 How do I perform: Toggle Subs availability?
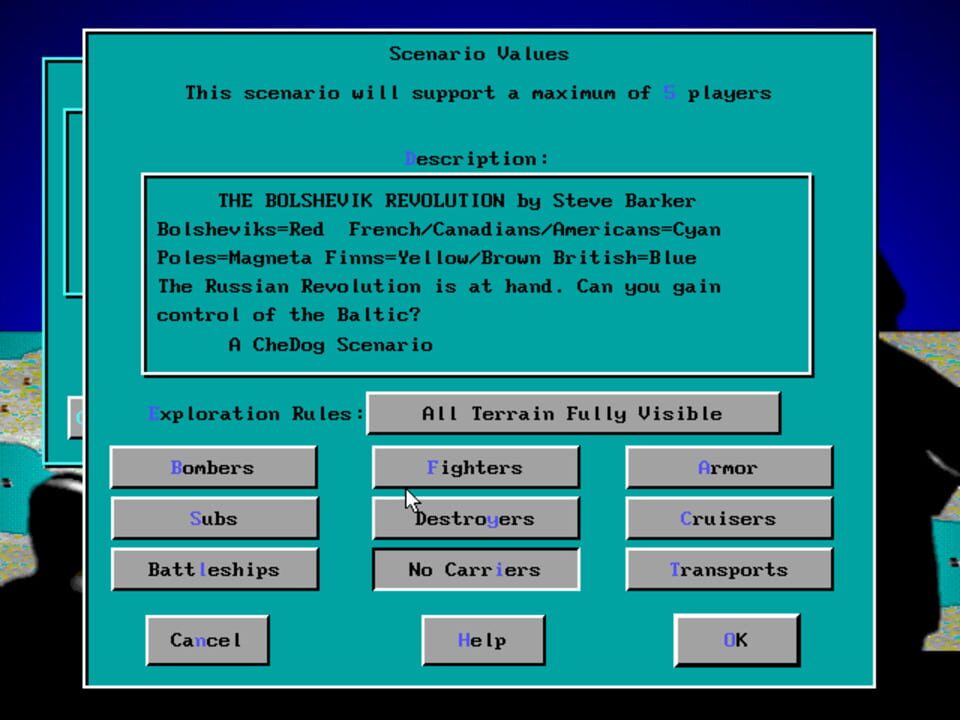(213, 518)
